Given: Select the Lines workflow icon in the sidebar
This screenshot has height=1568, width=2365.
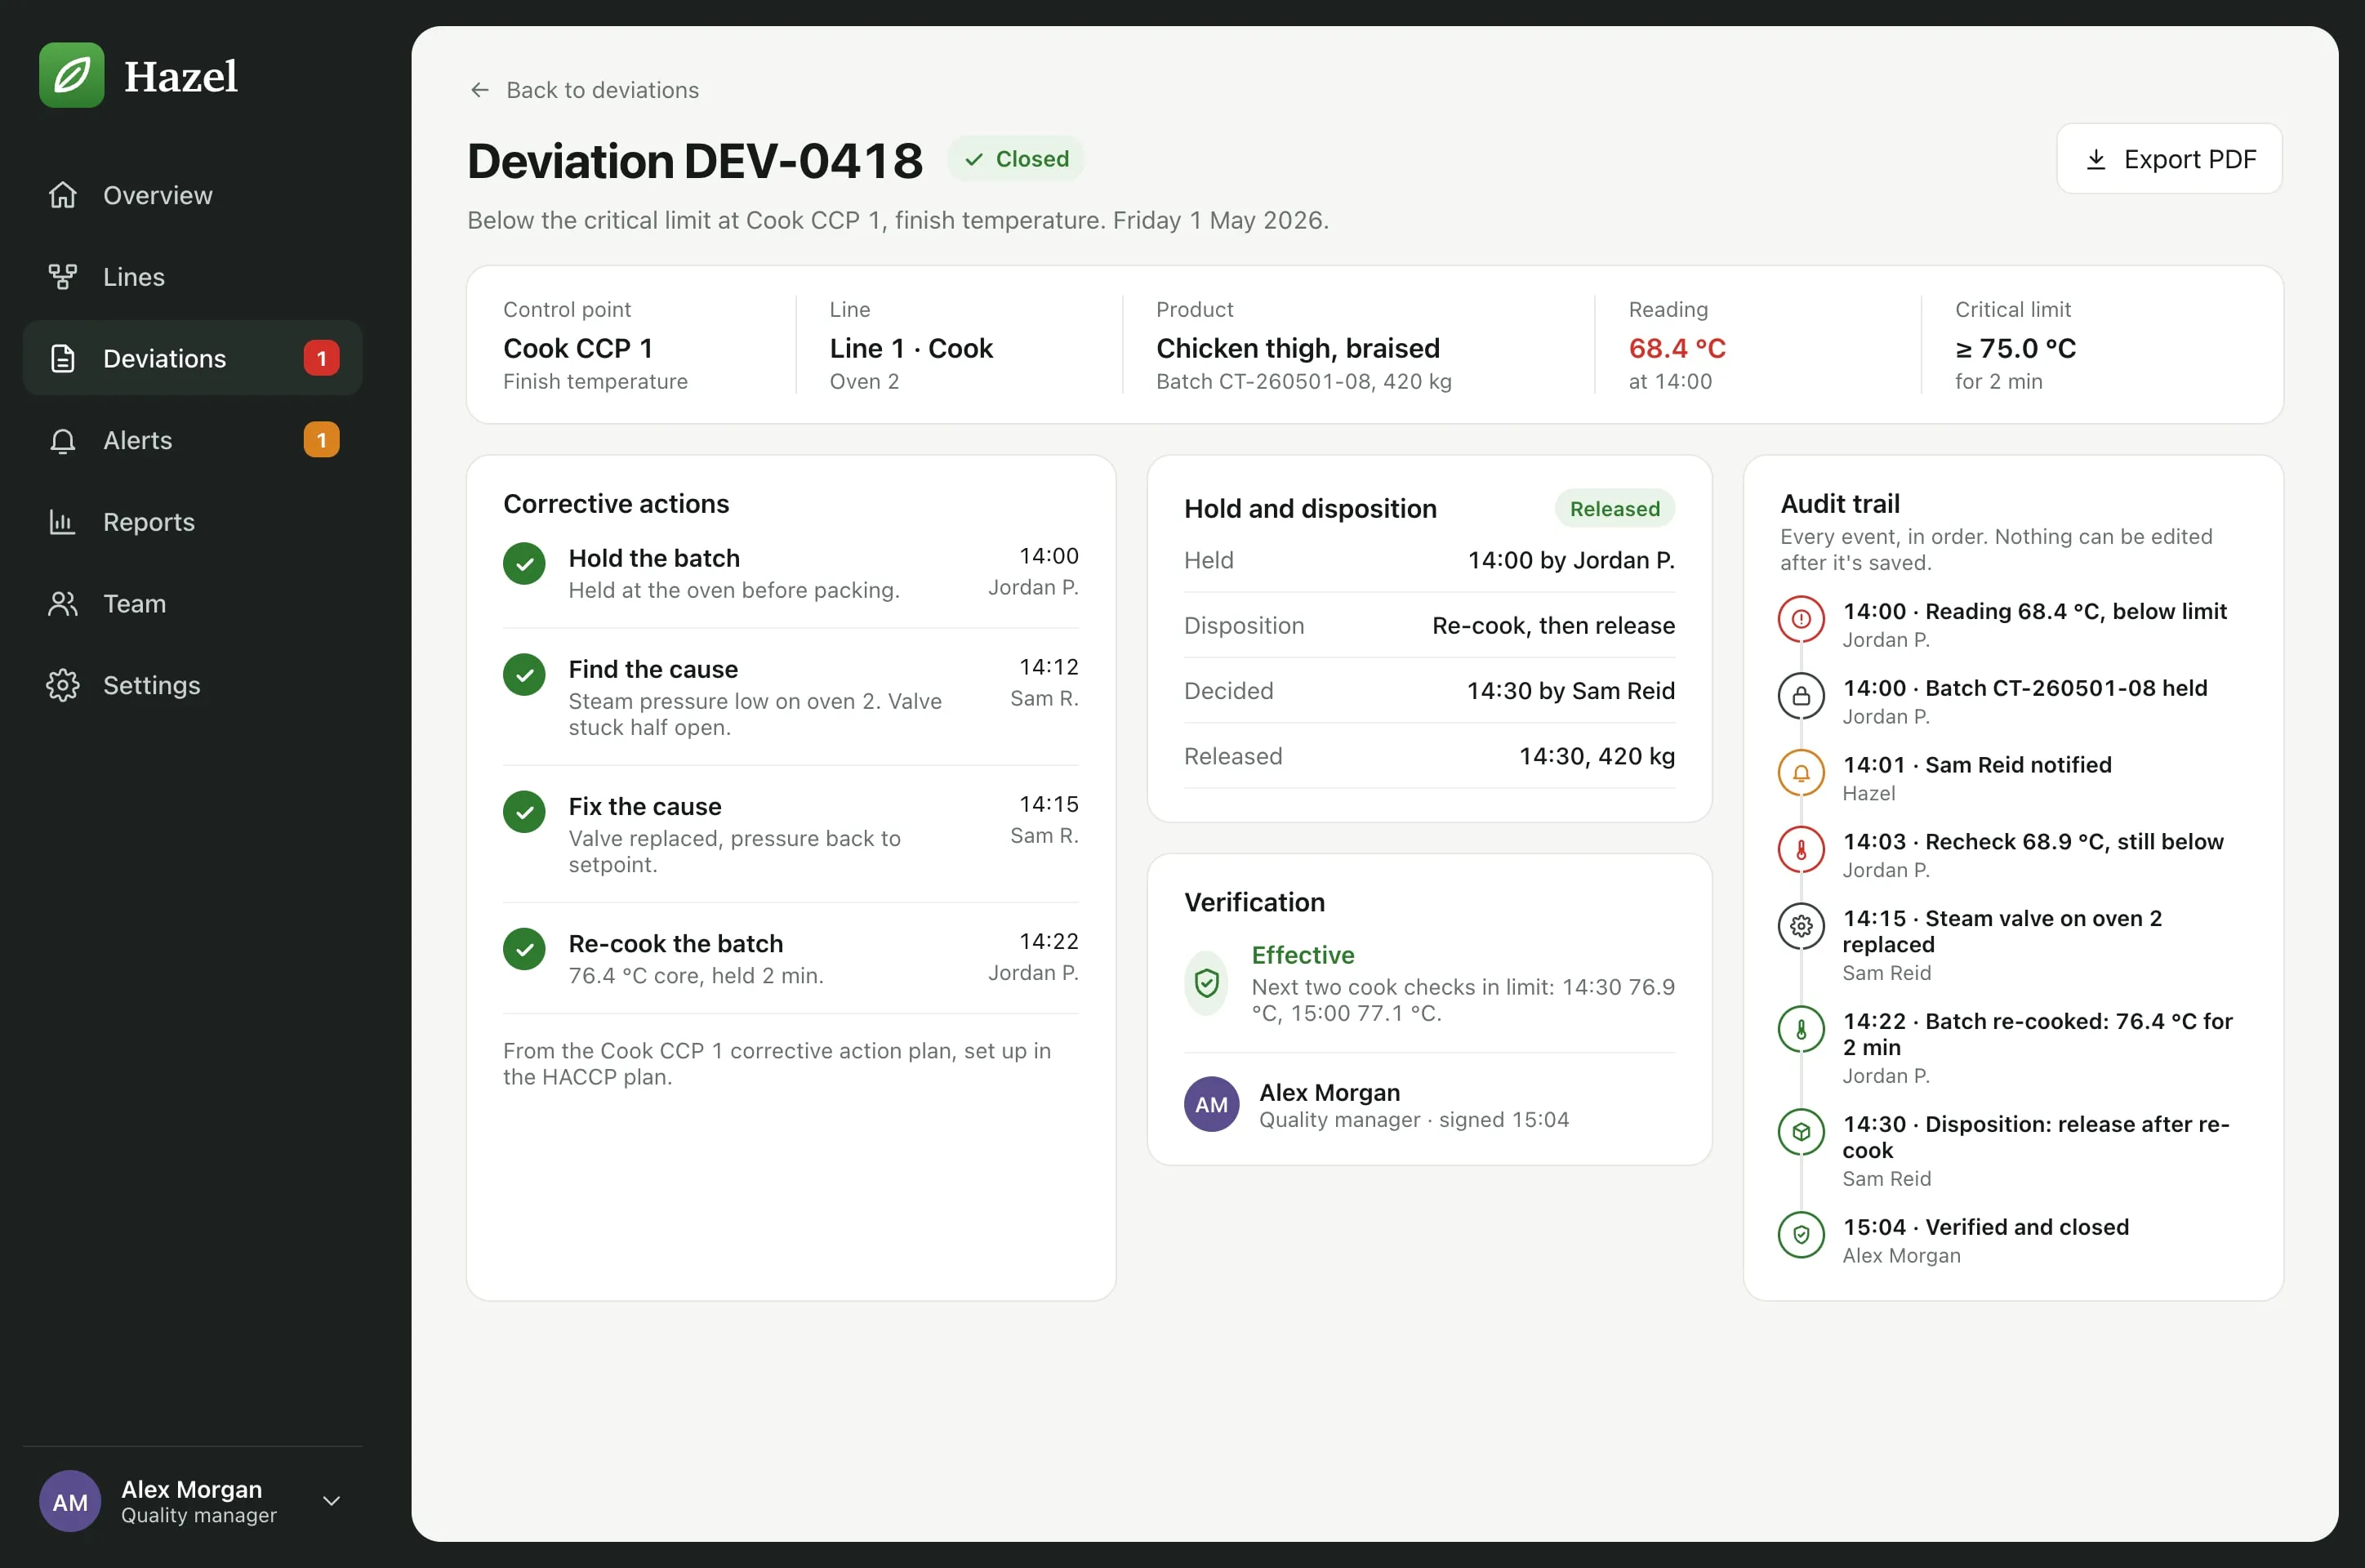Looking at the screenshot, I should pyautogui.click(x=63, y=277).
